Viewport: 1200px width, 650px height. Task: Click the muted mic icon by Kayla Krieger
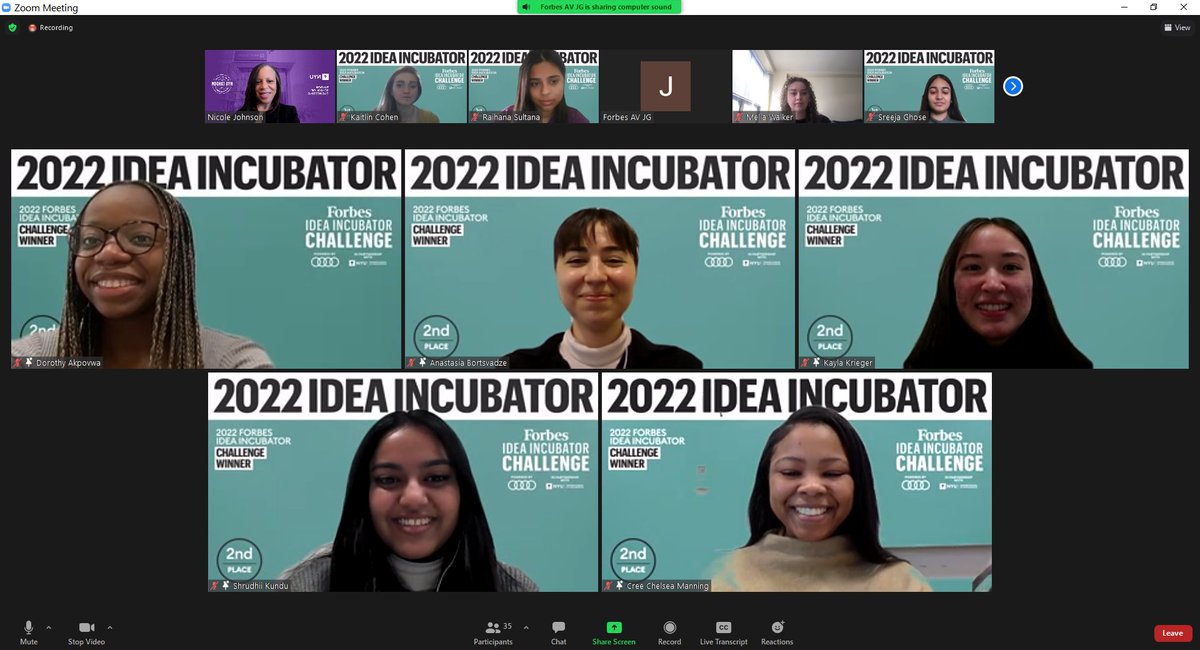(804, 363)
